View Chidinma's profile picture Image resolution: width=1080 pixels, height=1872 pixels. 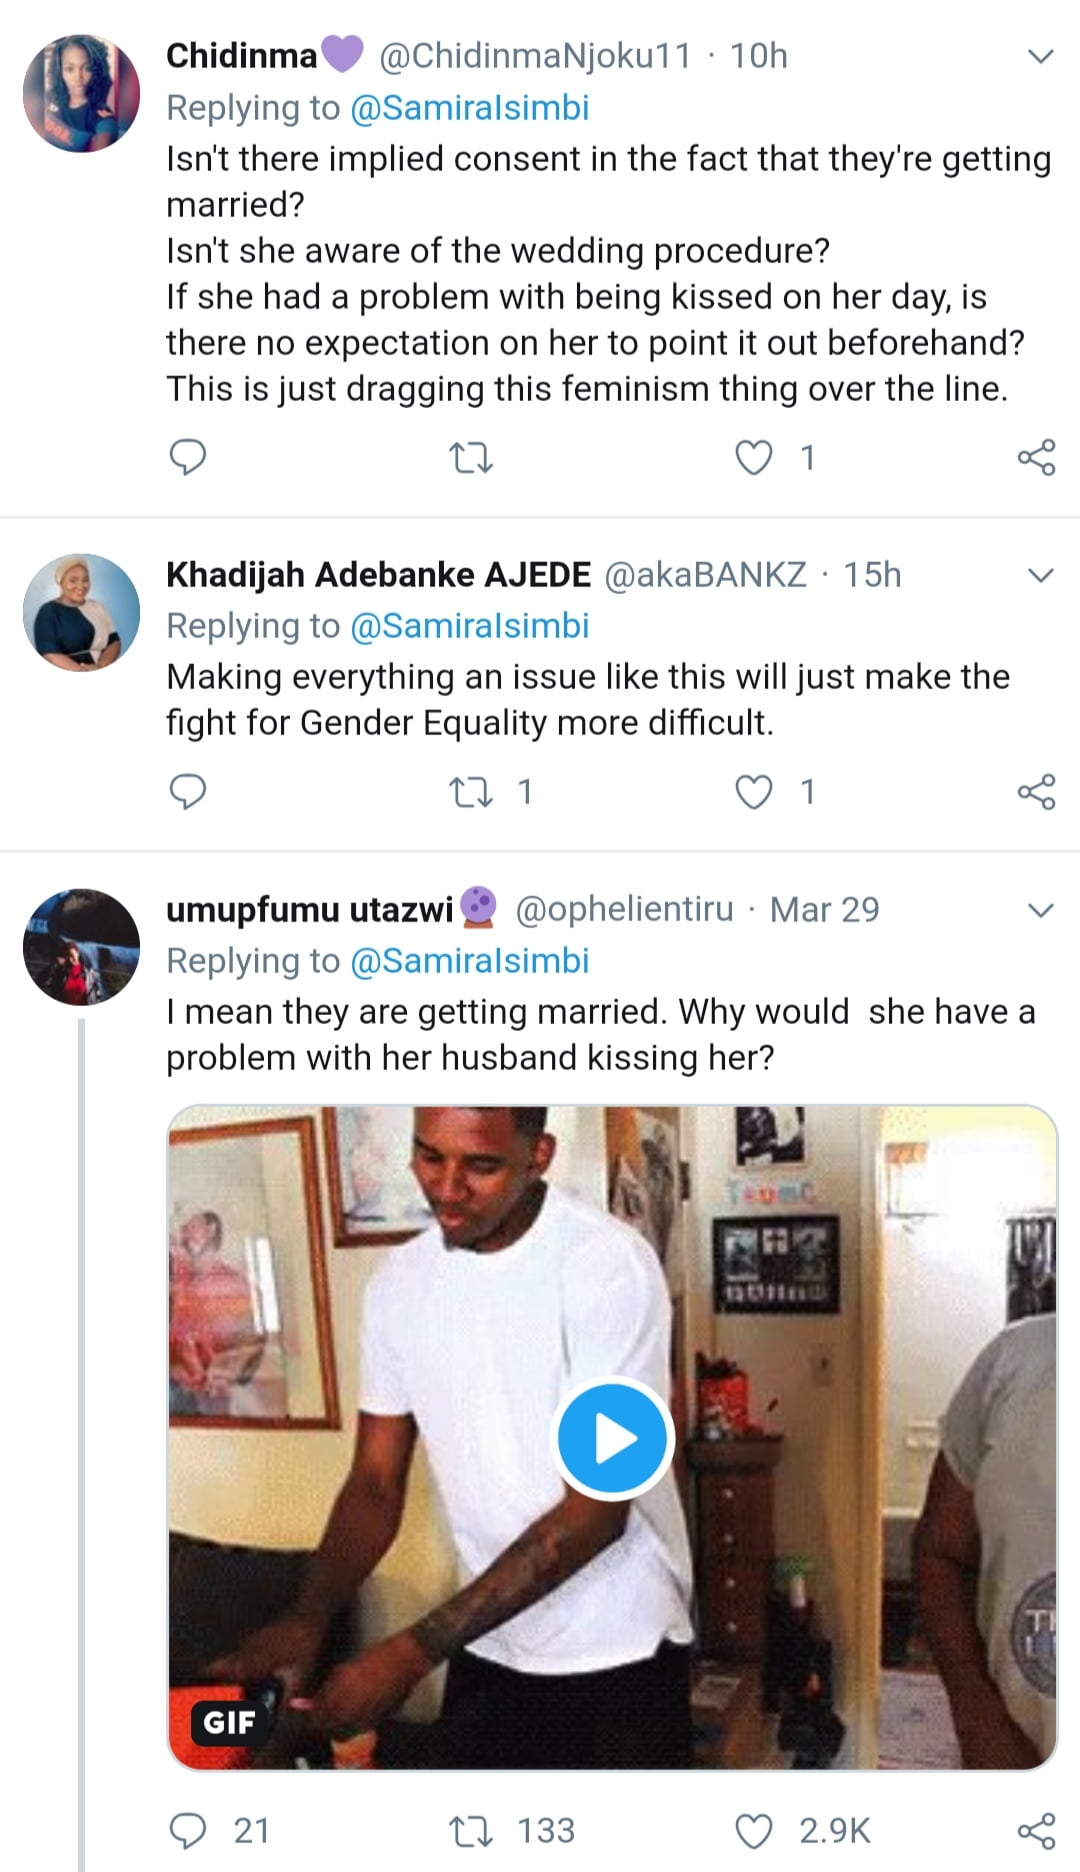(81, 93)
